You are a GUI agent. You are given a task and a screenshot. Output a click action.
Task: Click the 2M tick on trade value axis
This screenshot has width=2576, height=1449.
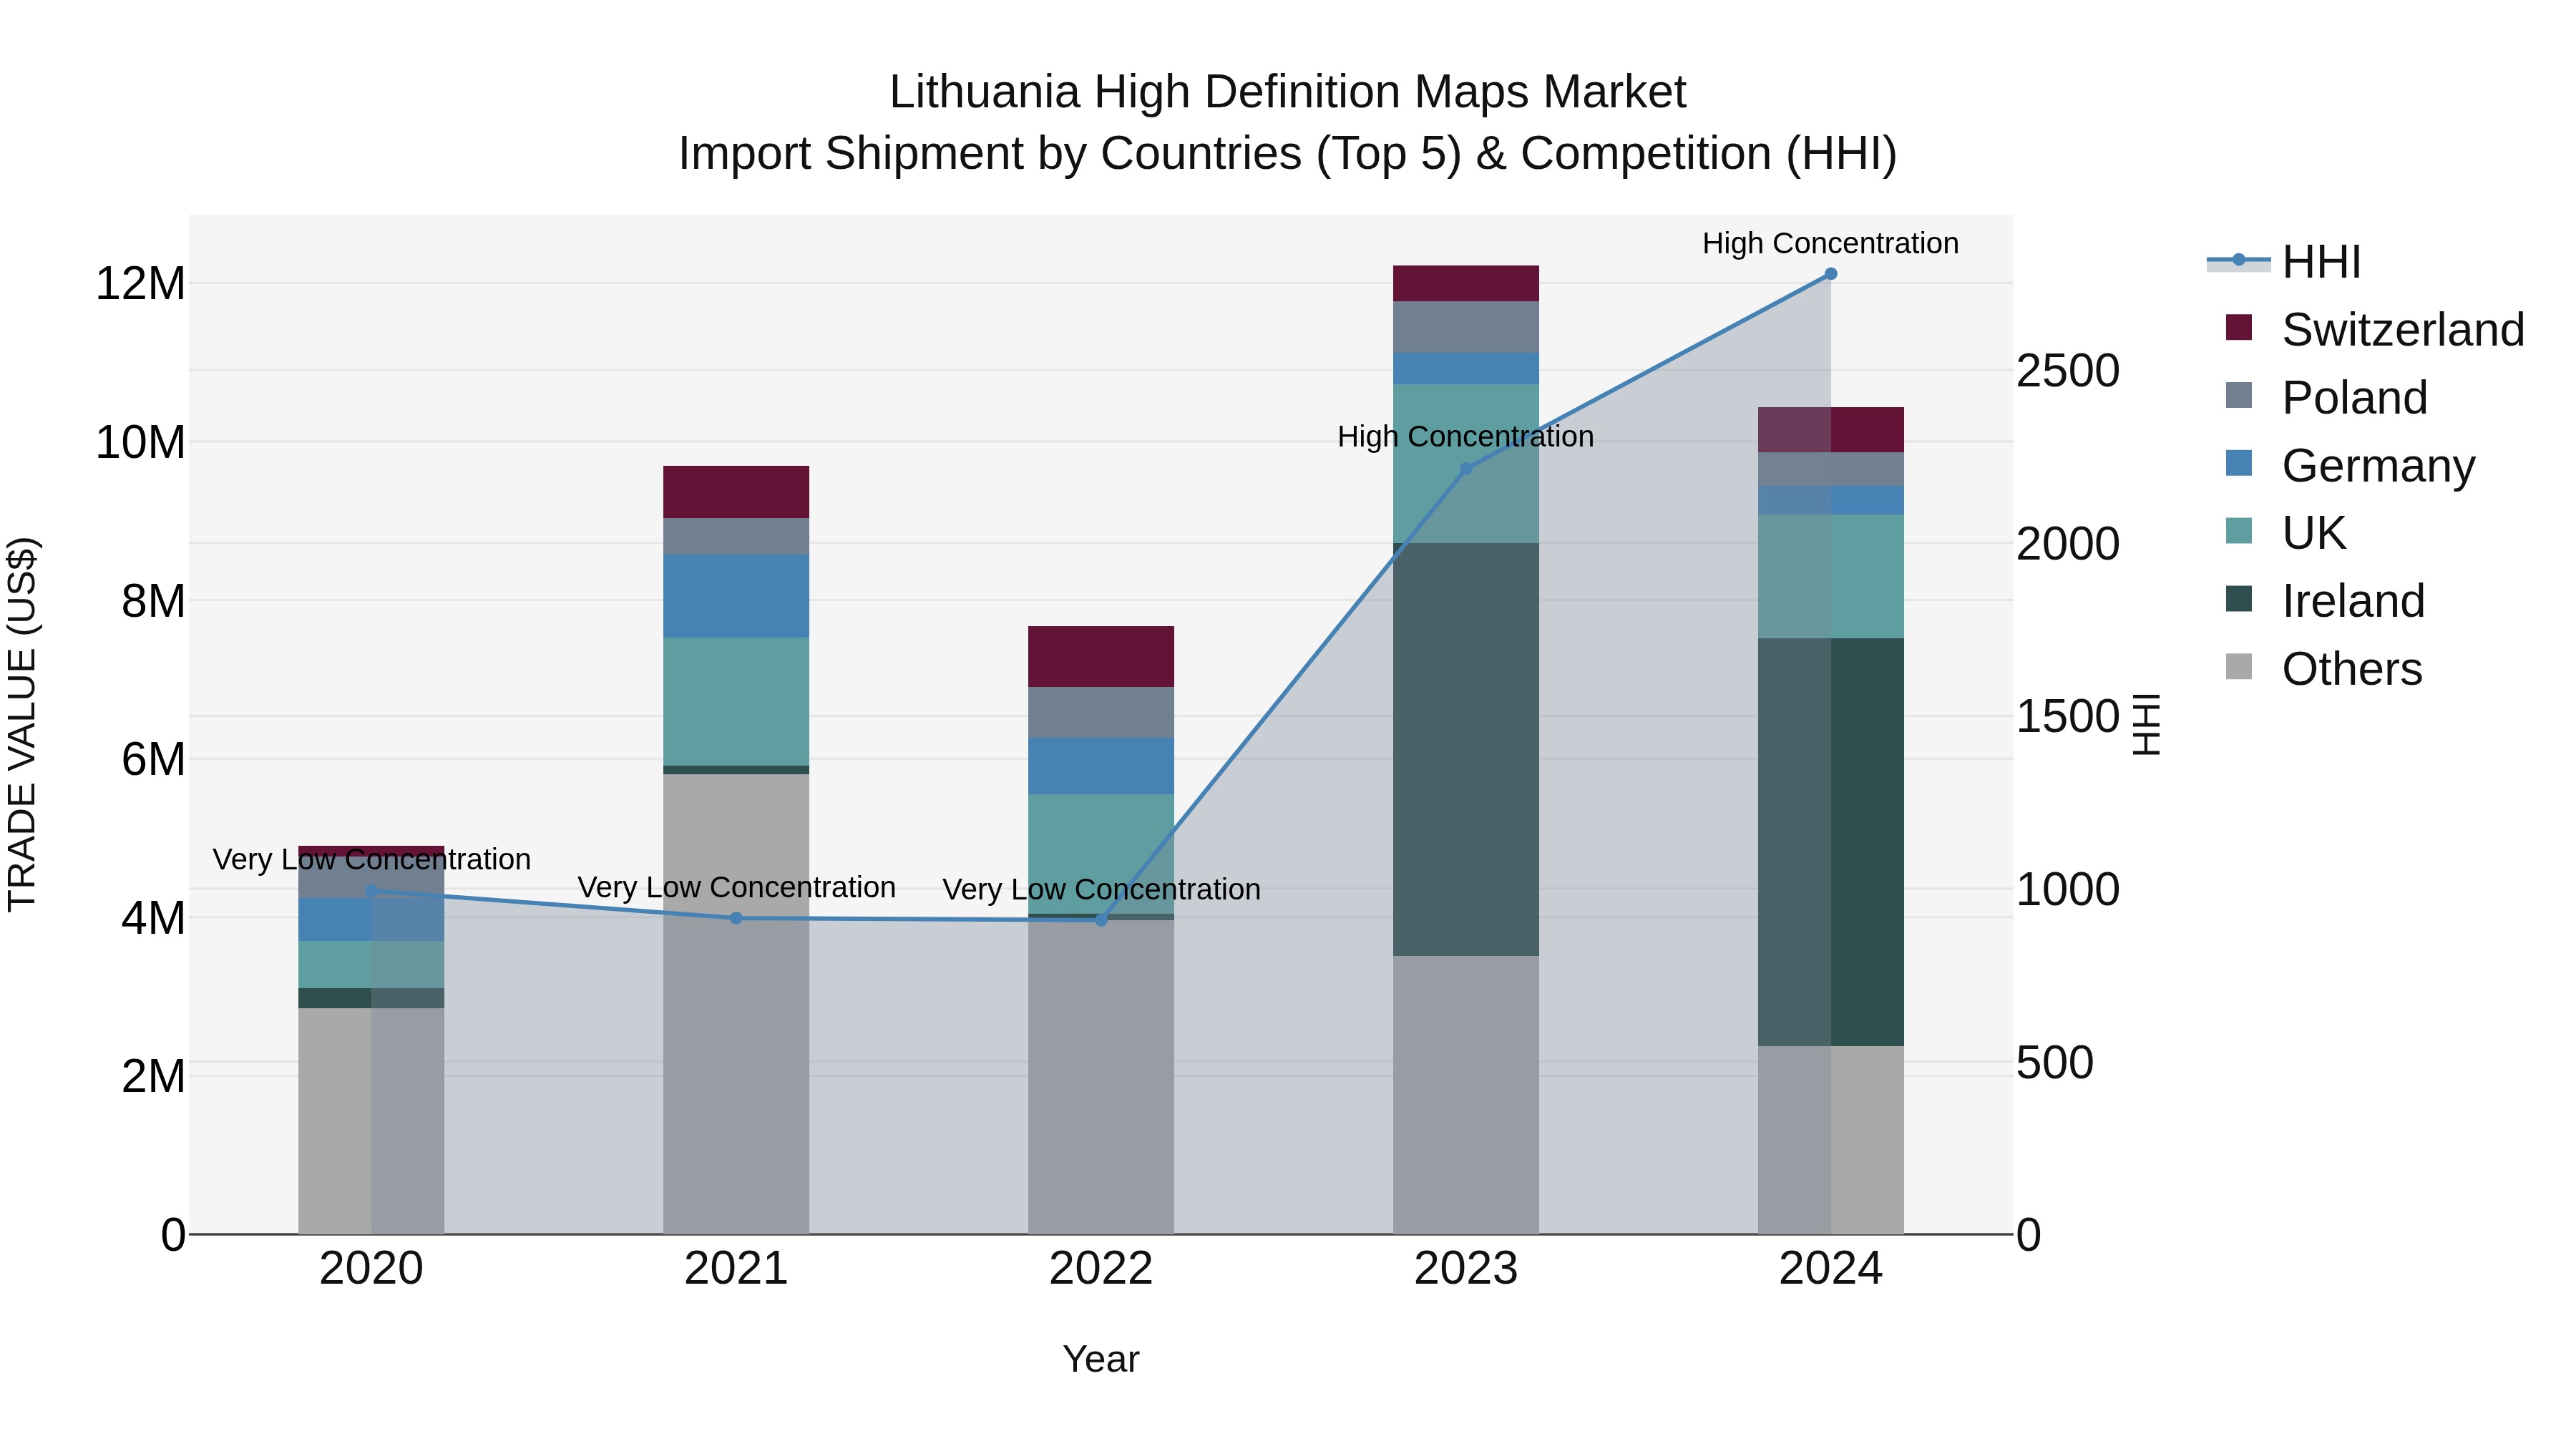[153, 1076]
